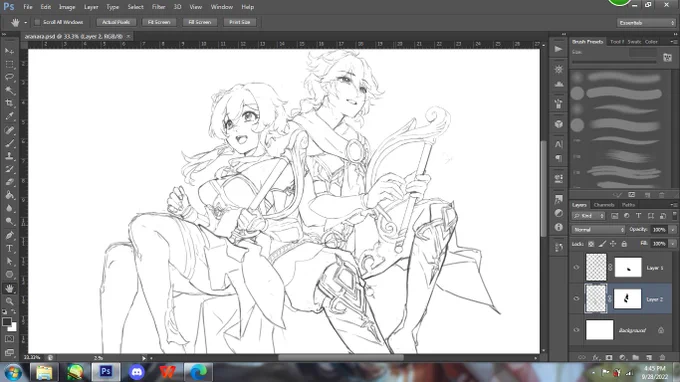Open the Image menu
This screenshot has width=680, height=382.
click(x=67, y=7)
